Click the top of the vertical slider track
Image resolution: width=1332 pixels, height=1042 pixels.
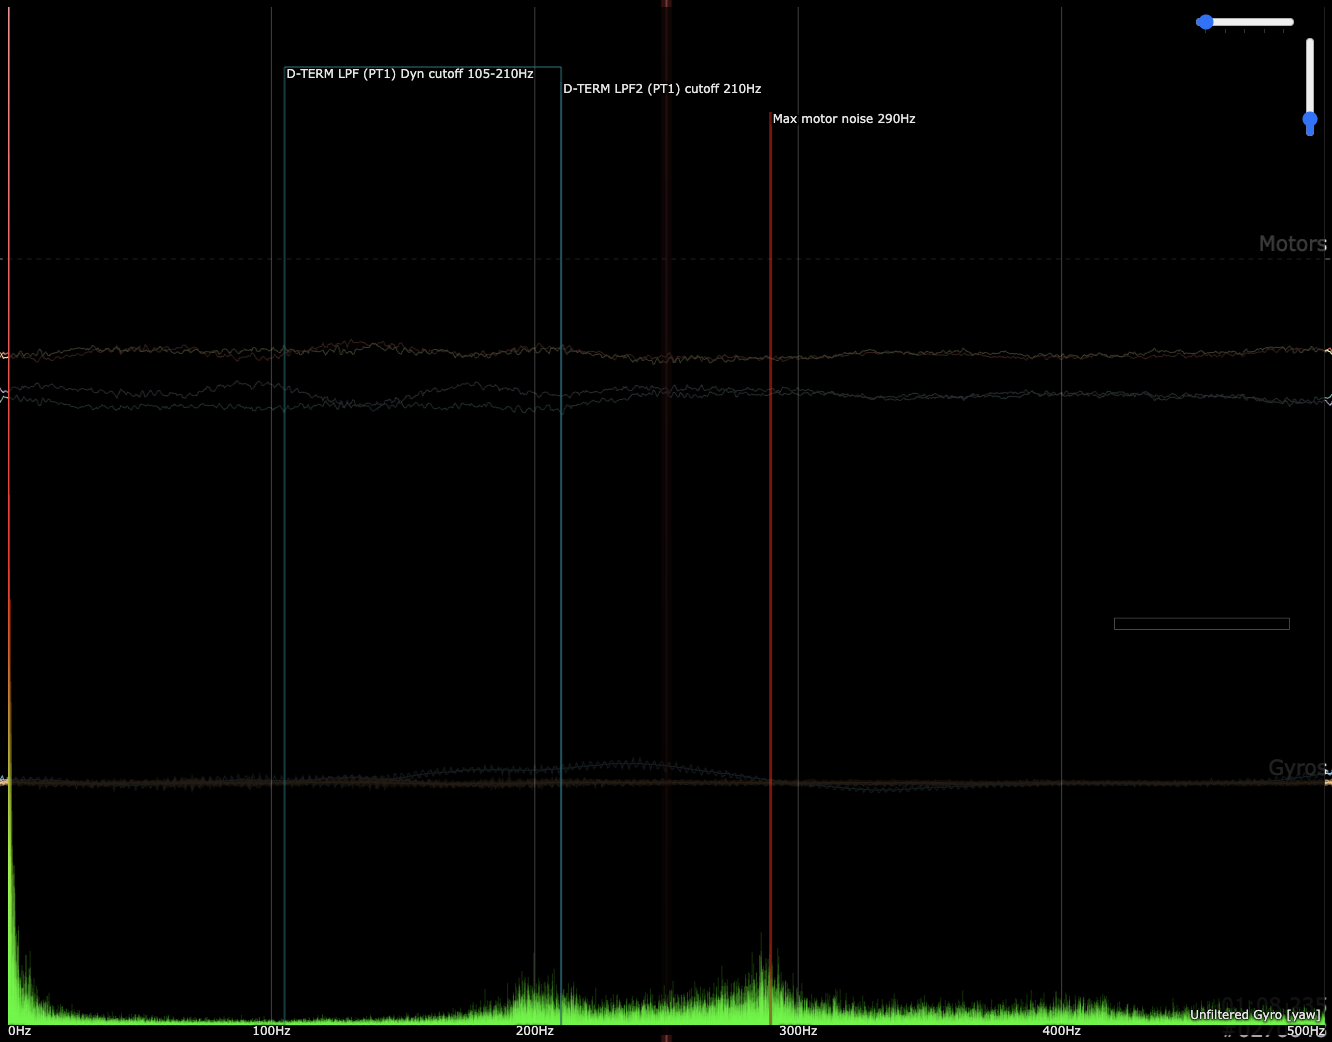1310,43
